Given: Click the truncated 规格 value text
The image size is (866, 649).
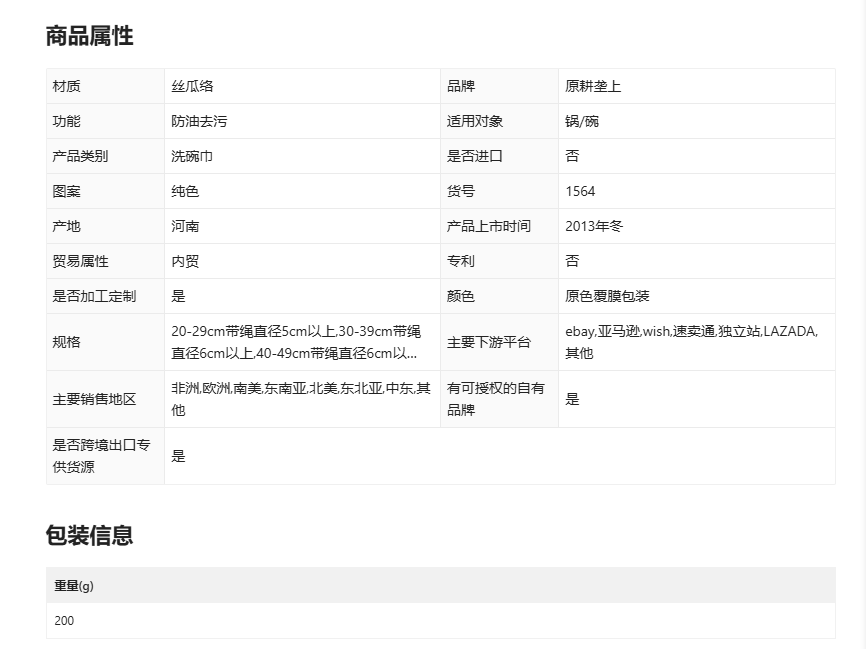Looking at the screenshot, I should 295,342.
